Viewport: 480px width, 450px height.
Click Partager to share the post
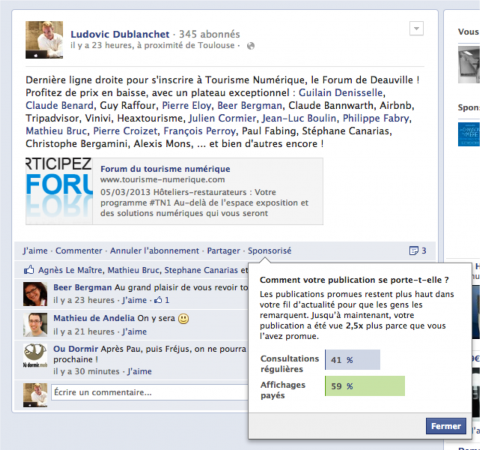coord(223,251)
